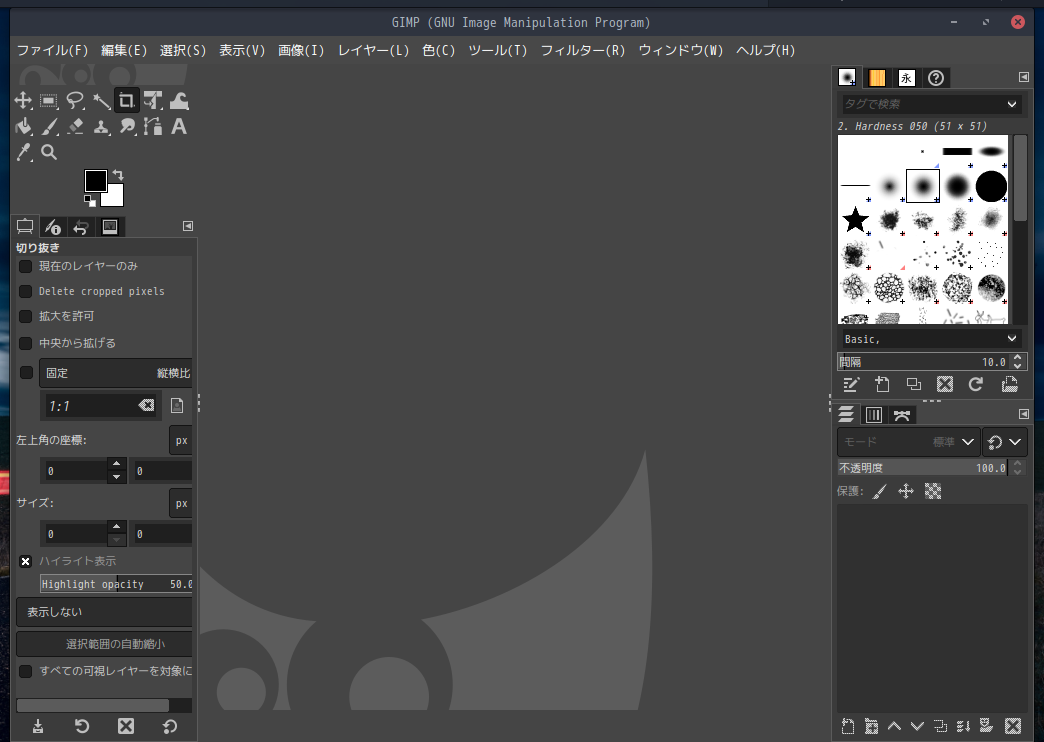Reset colors to default black and white
Screen dimensions: 1044x742
pyautogui.click(x=90, y=200)
